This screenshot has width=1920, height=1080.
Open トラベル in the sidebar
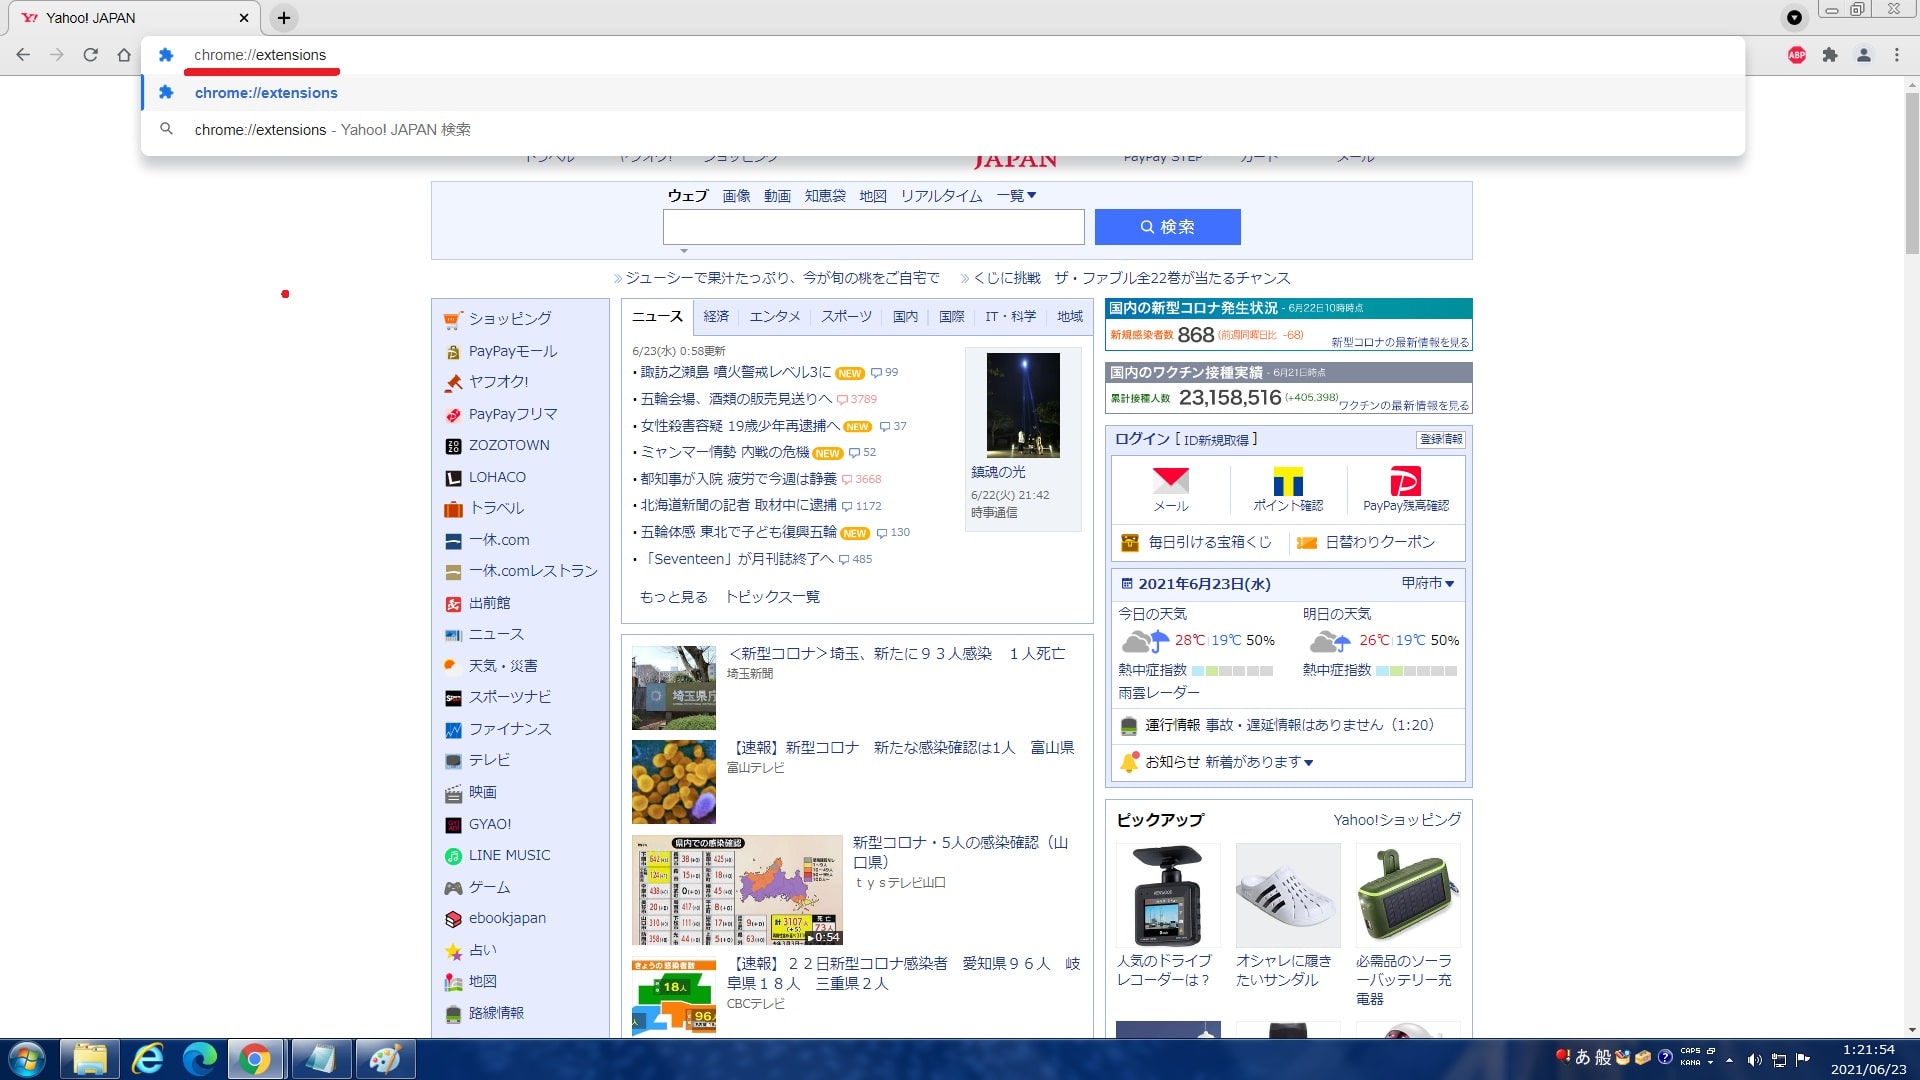(496, 509)
